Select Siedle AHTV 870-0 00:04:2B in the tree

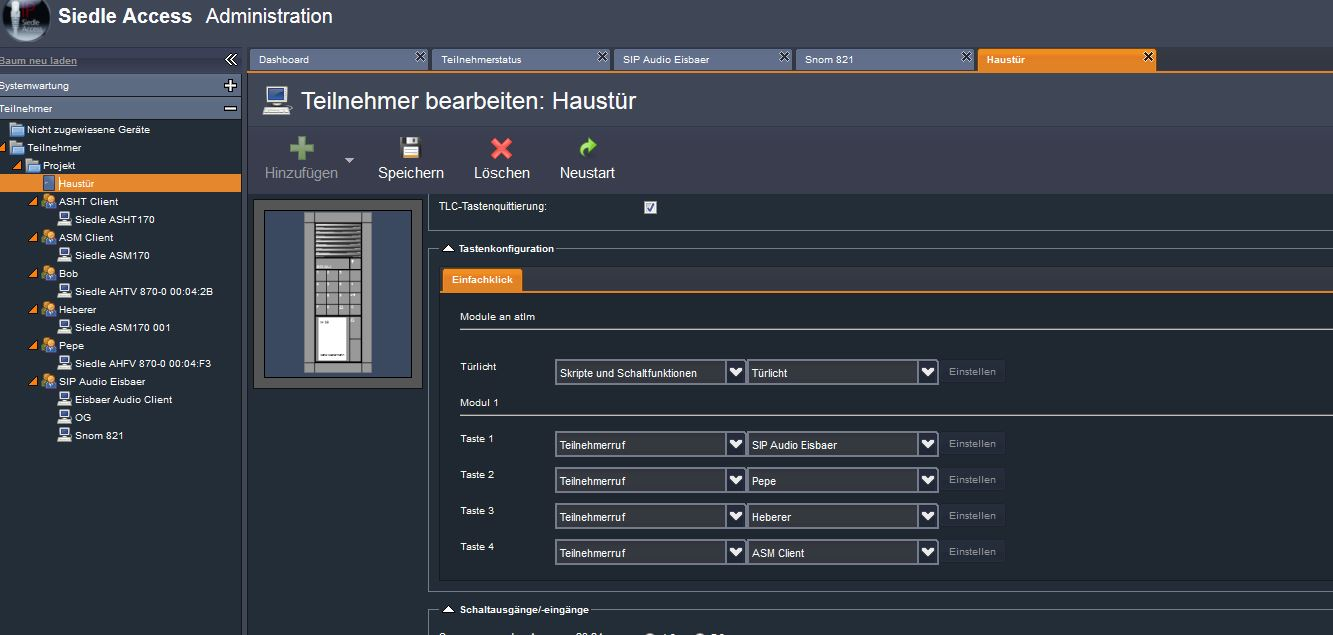[144, 292]
